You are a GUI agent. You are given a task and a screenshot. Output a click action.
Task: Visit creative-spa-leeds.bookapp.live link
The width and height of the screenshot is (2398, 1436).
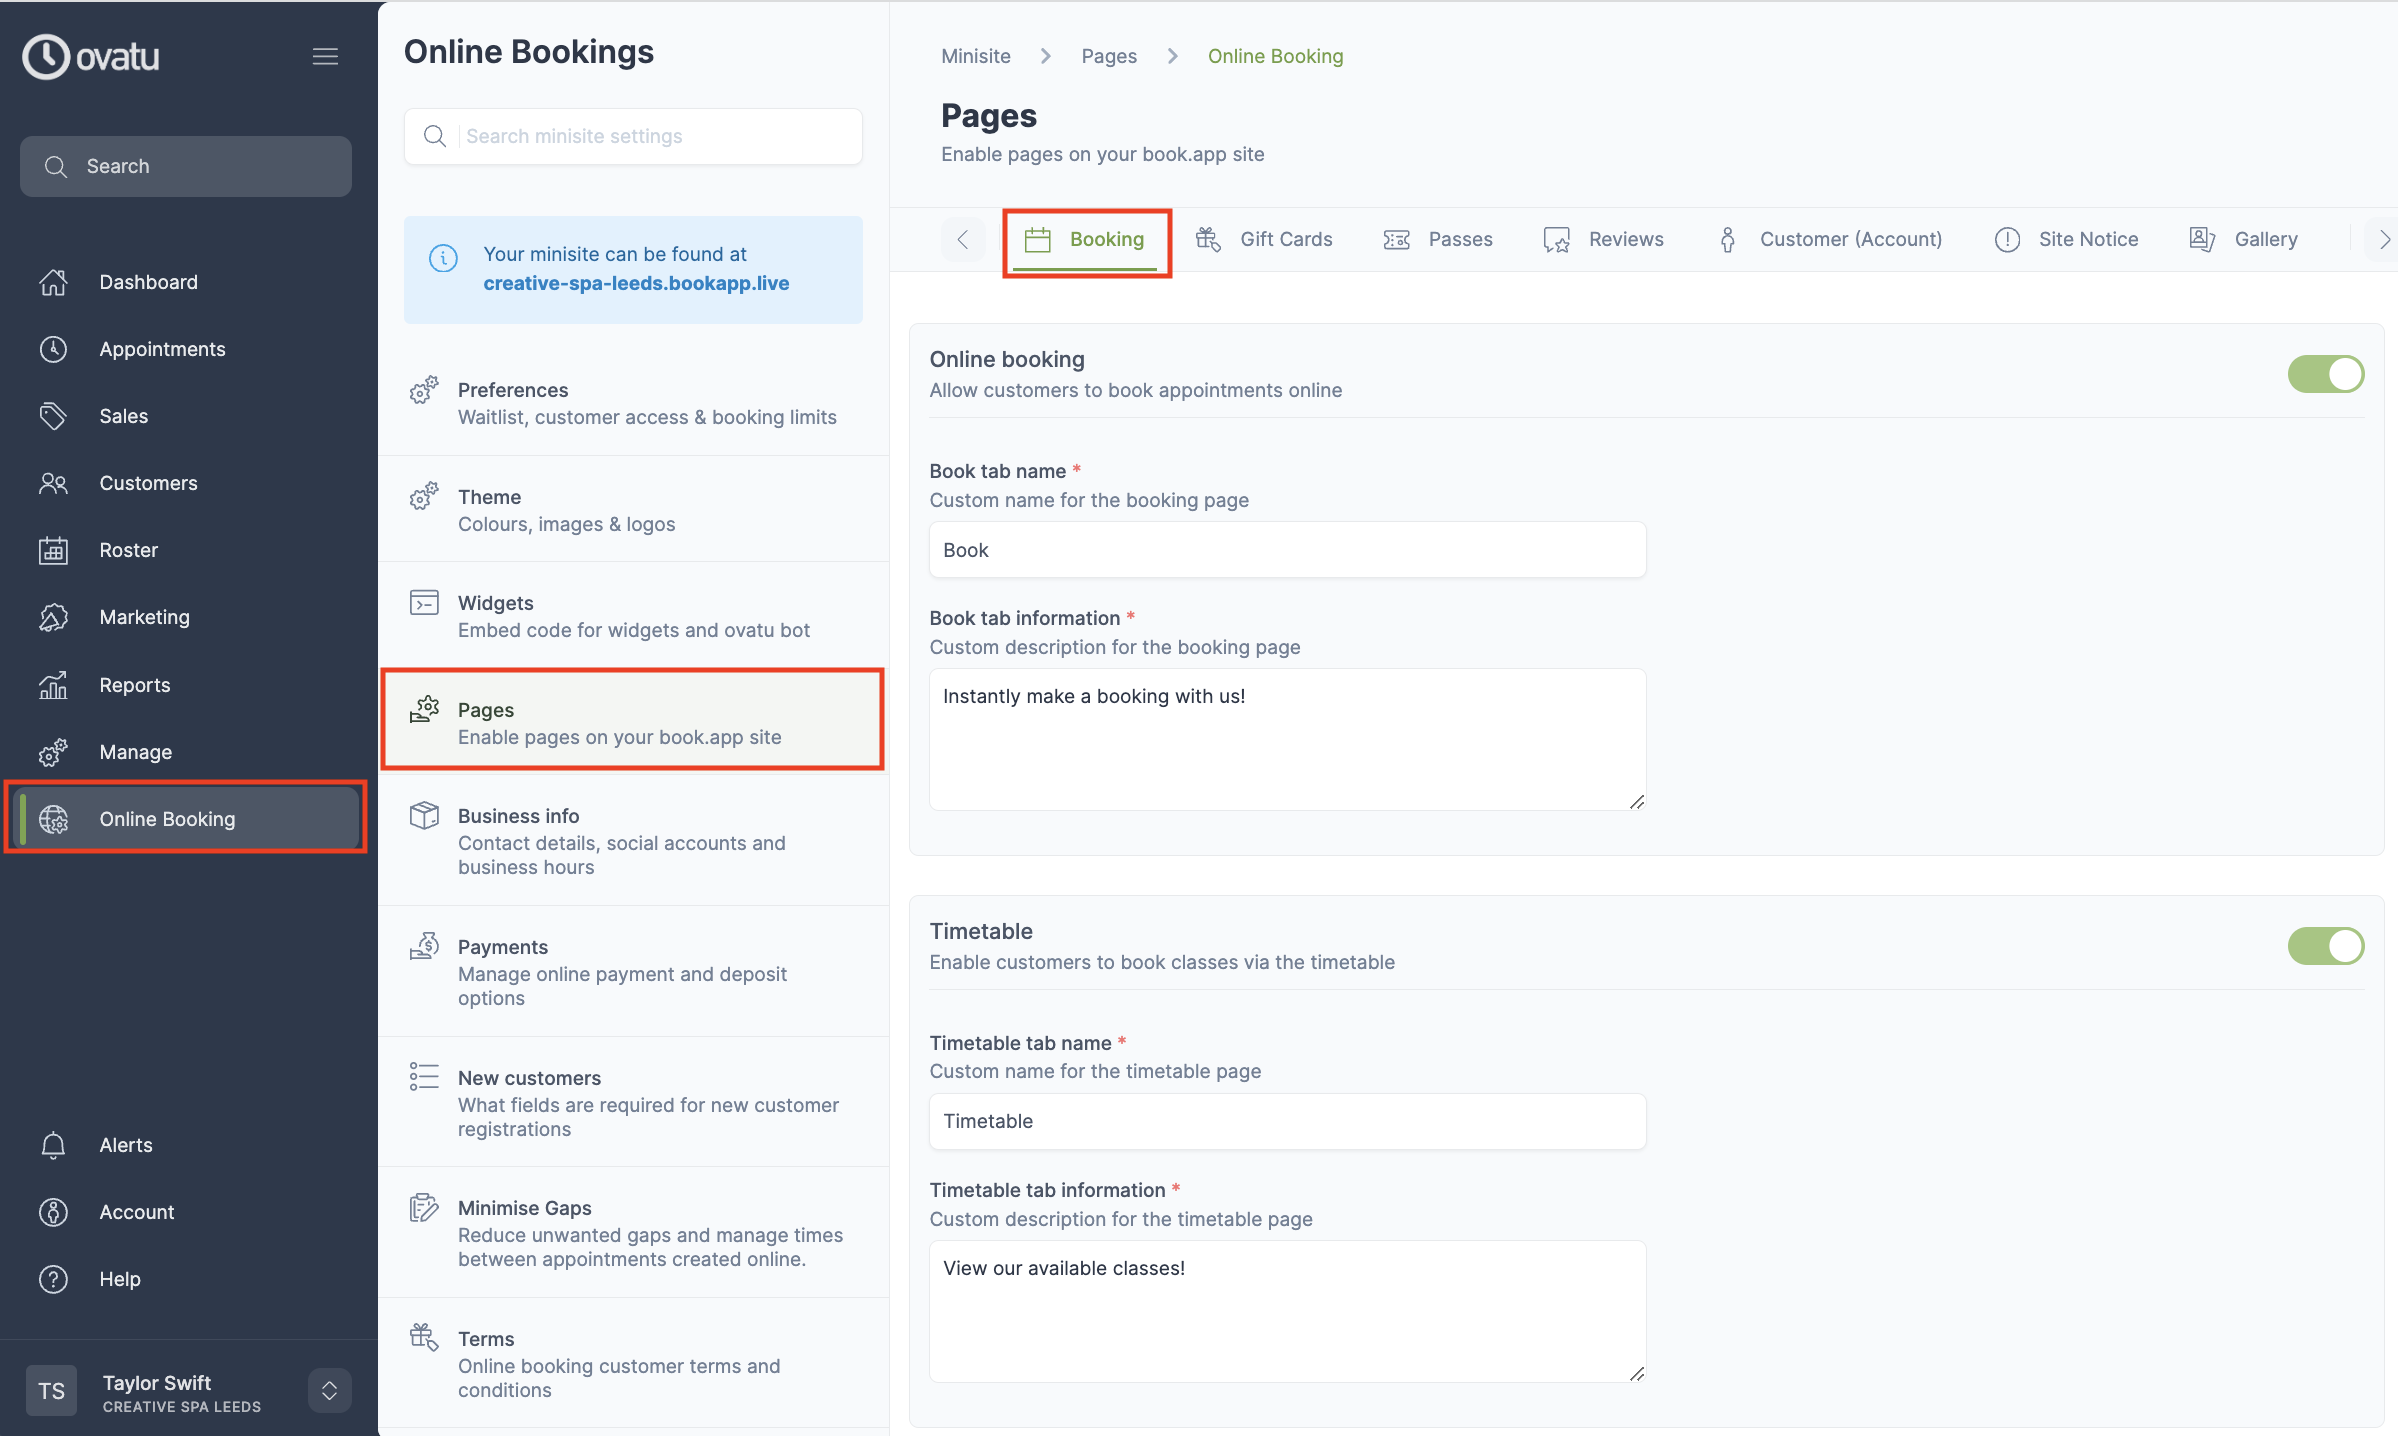tap(636, 283)
